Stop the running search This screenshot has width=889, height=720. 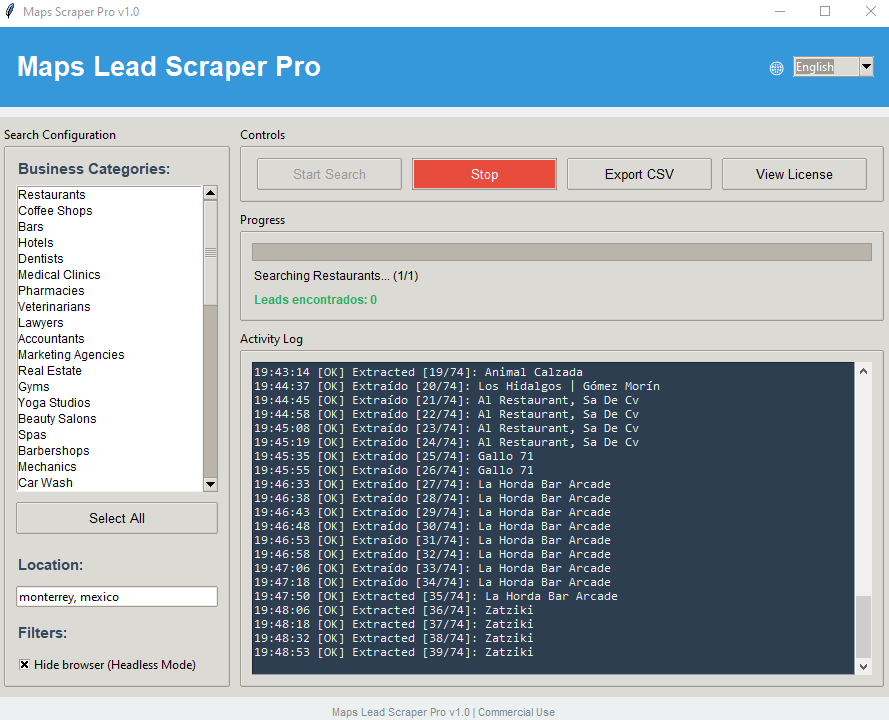click(484, 174)
